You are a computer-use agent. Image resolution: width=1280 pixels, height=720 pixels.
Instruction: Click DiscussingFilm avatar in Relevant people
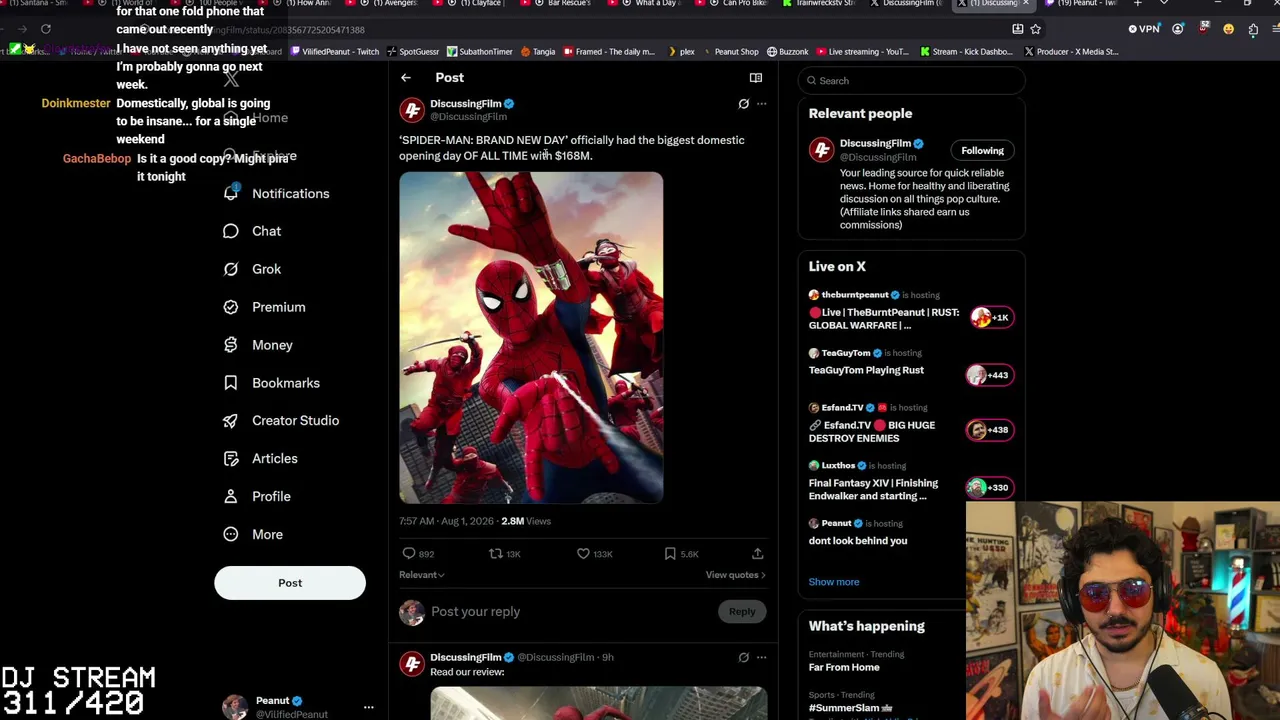(821, 150)
